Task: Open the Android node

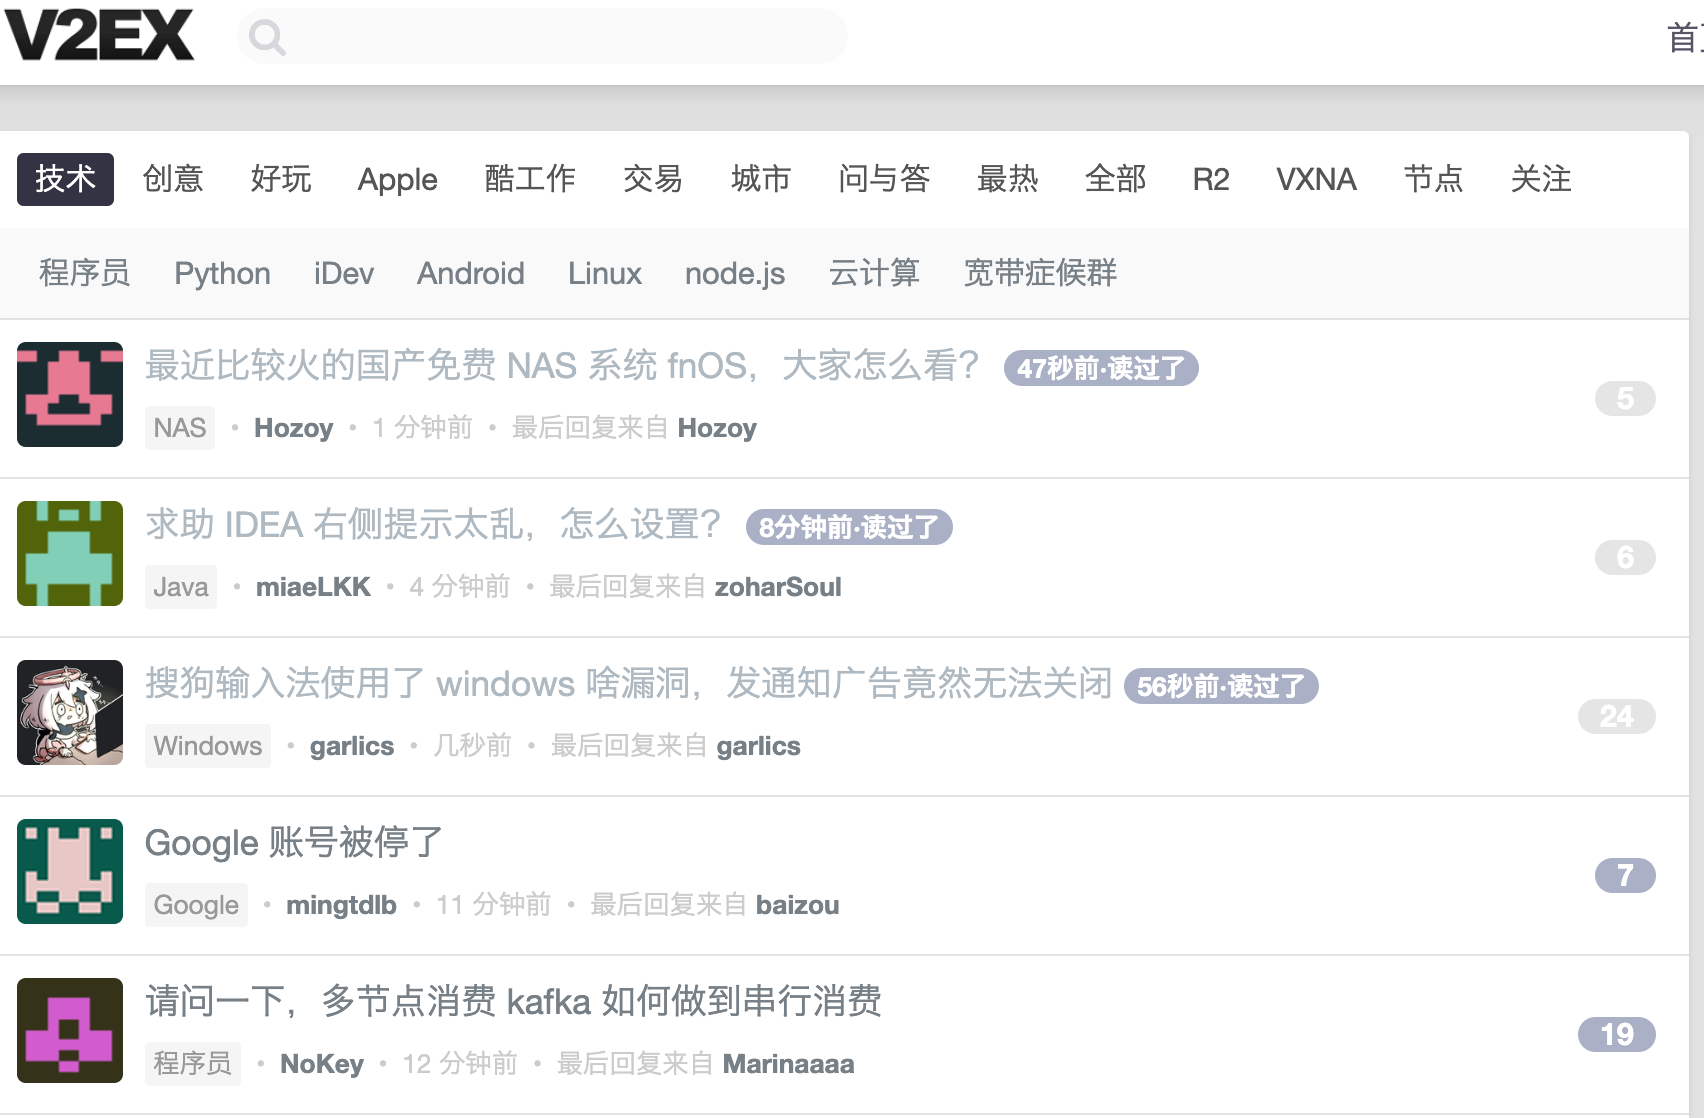Action: [470, 273]
